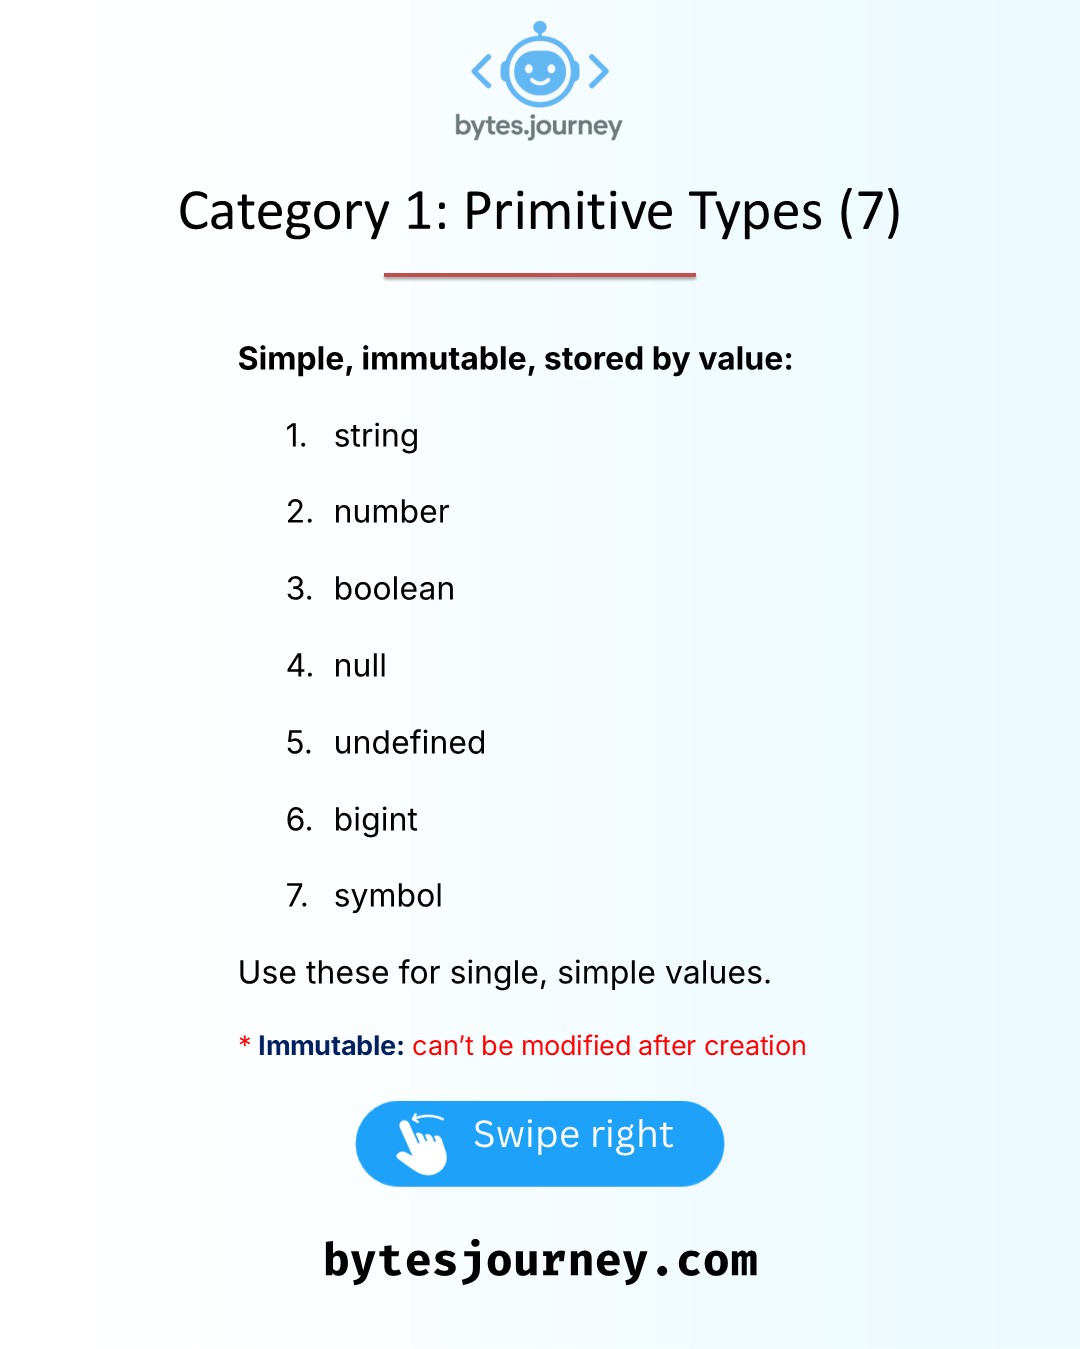The width and height of the screenshot is (1080, 1349).
Task: Select the 'string' list item
Action: pyautogui.click(x=376, y=436)
